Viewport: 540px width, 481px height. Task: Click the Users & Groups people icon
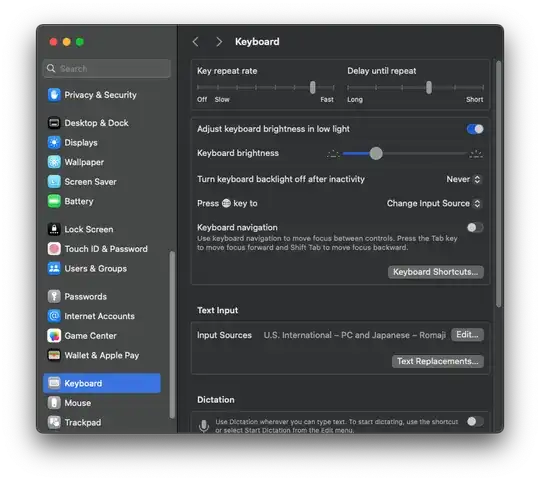point(54,269)
